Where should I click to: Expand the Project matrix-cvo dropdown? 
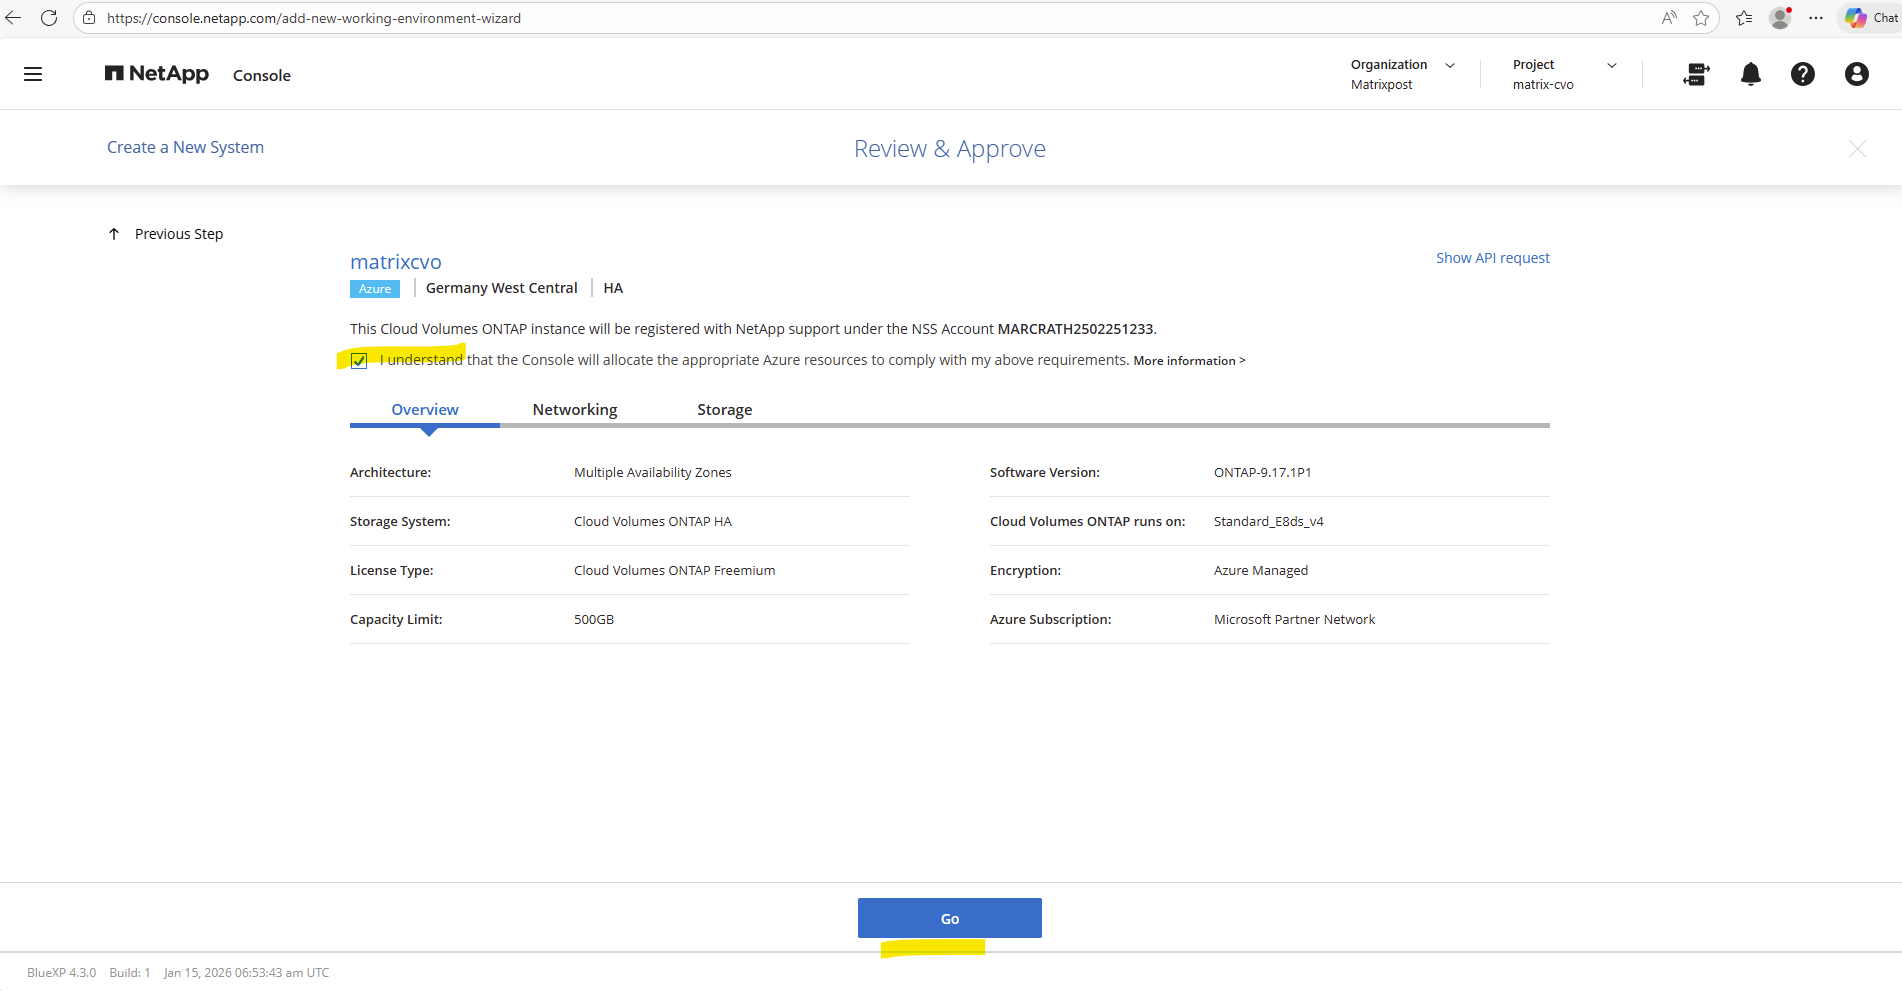(x=1564, y=74)
